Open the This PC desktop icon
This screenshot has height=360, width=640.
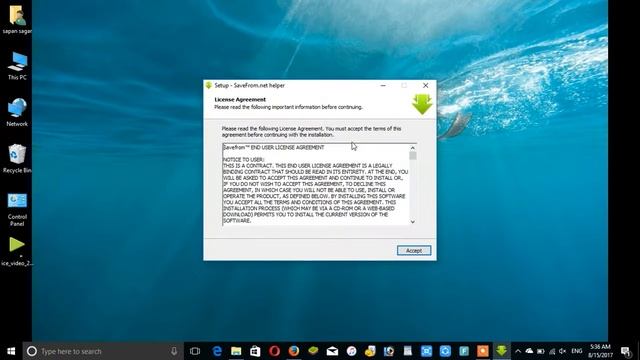point(17,66)
